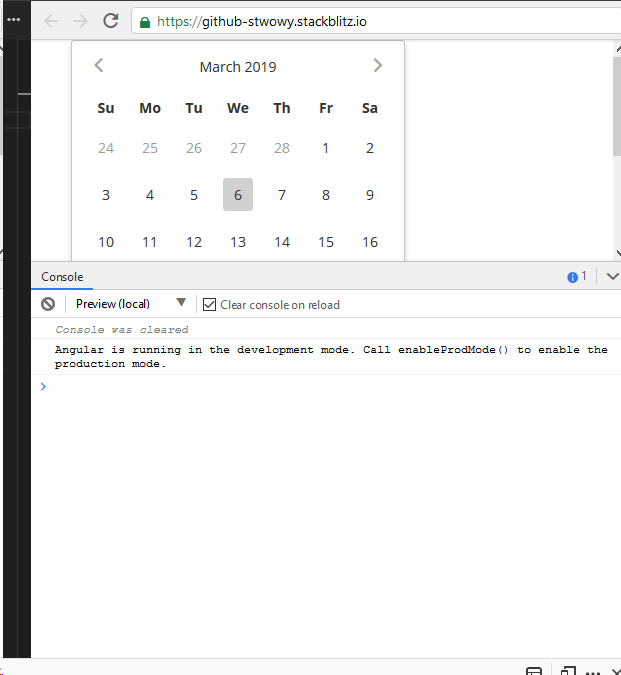Go to next month in calendar

click(377, 65)
